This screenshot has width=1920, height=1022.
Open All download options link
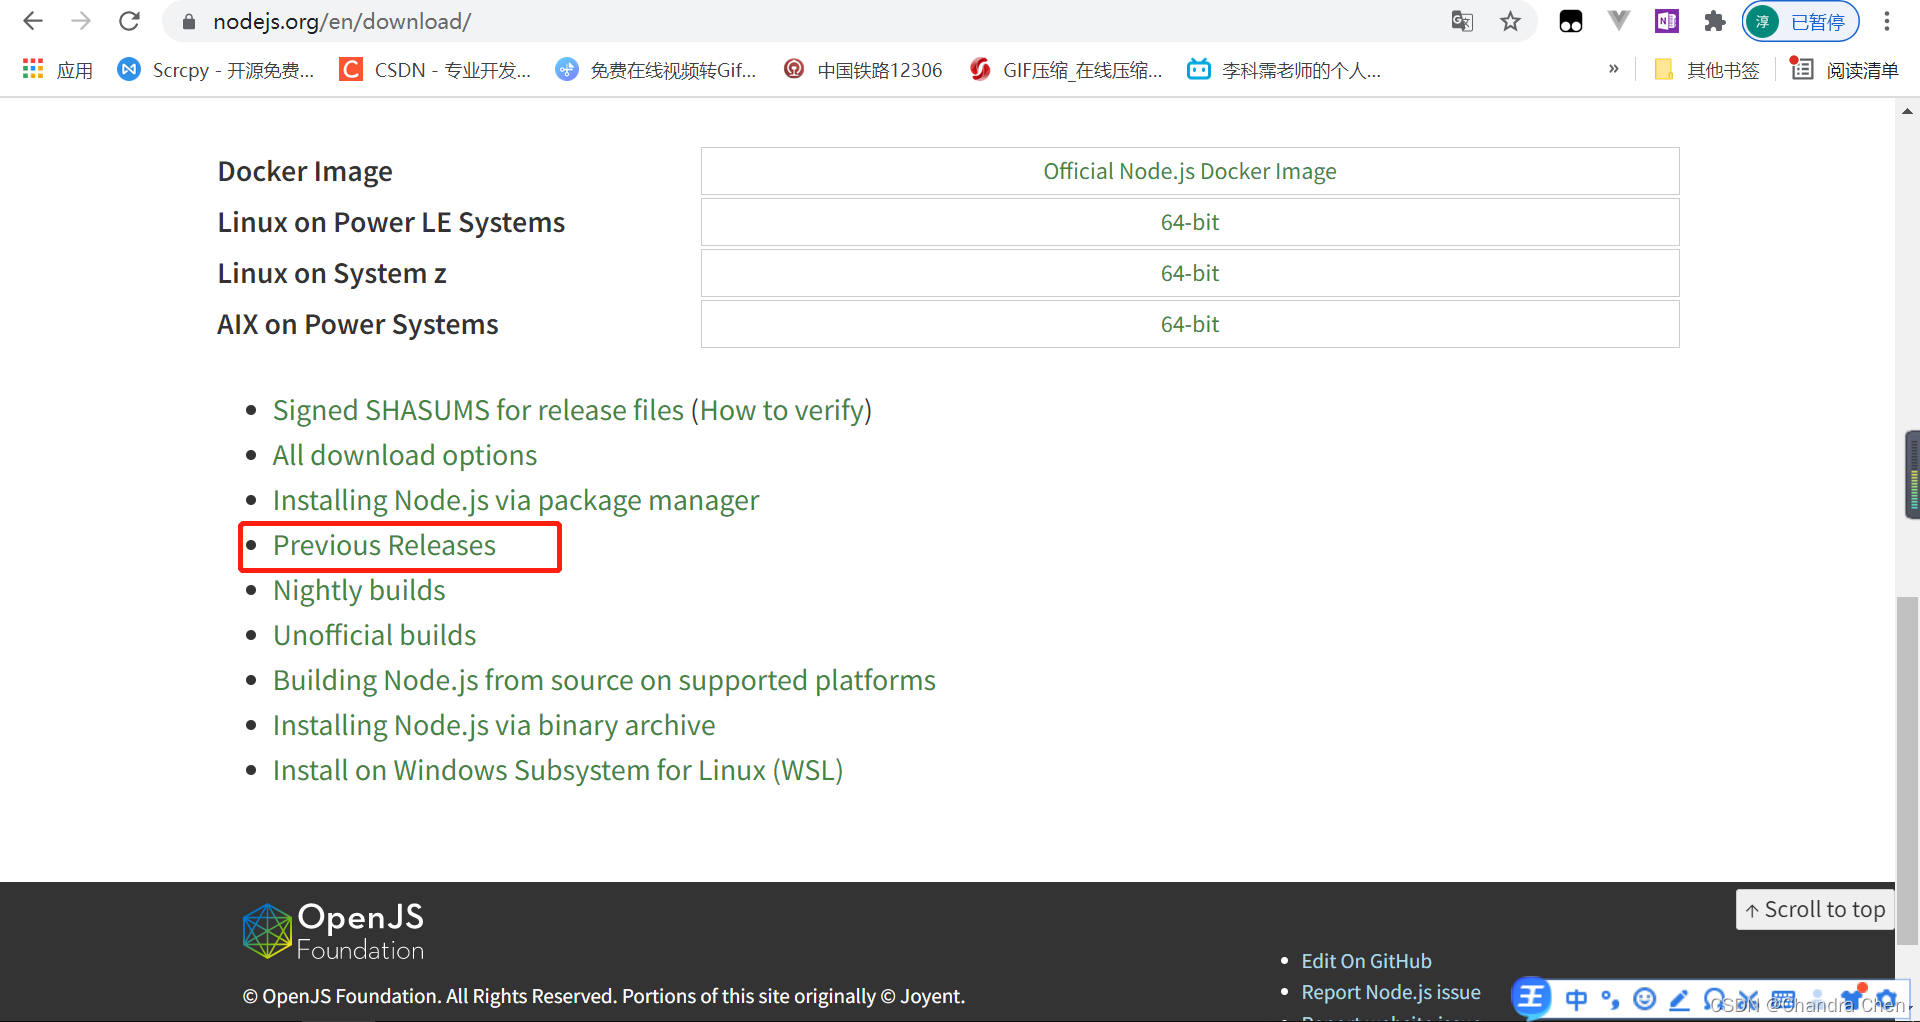[405, 455]
